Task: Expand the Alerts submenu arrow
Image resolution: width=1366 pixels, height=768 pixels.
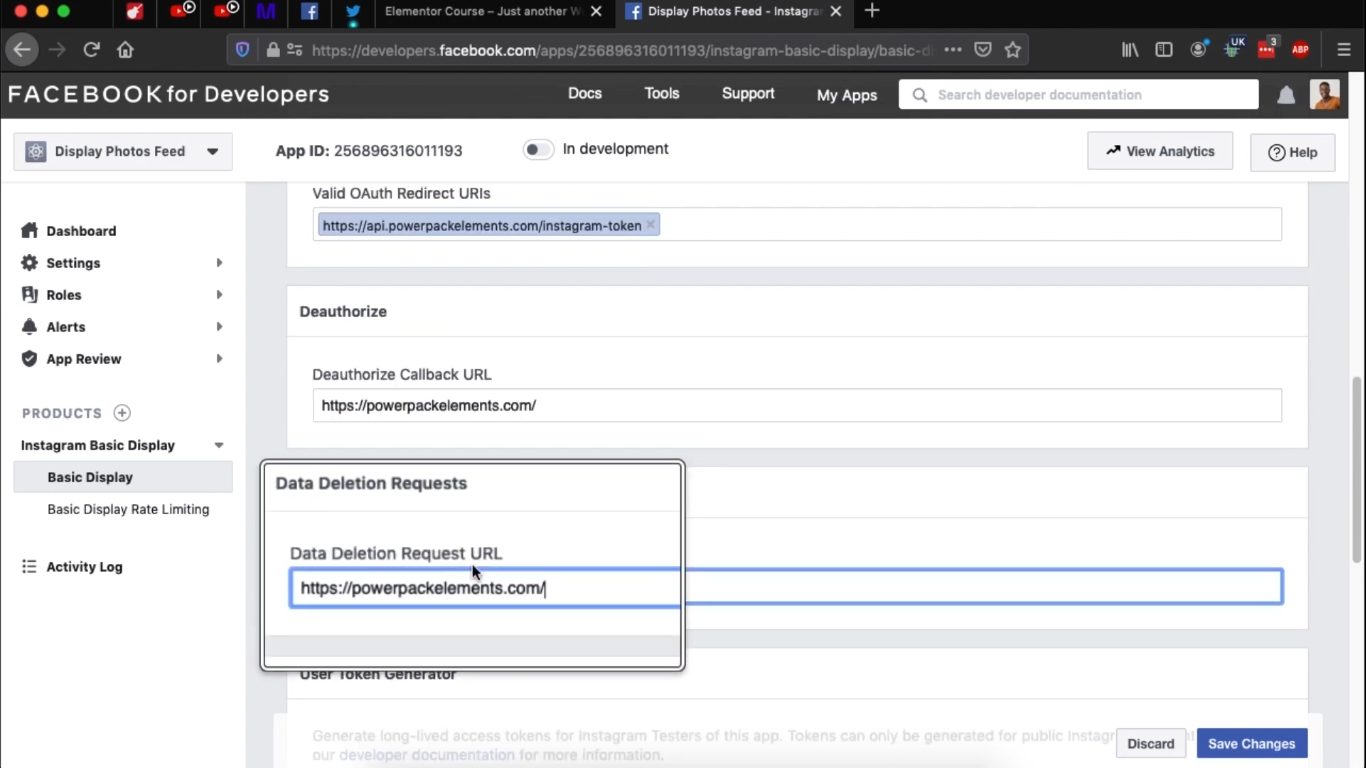Action: [219, 327]
